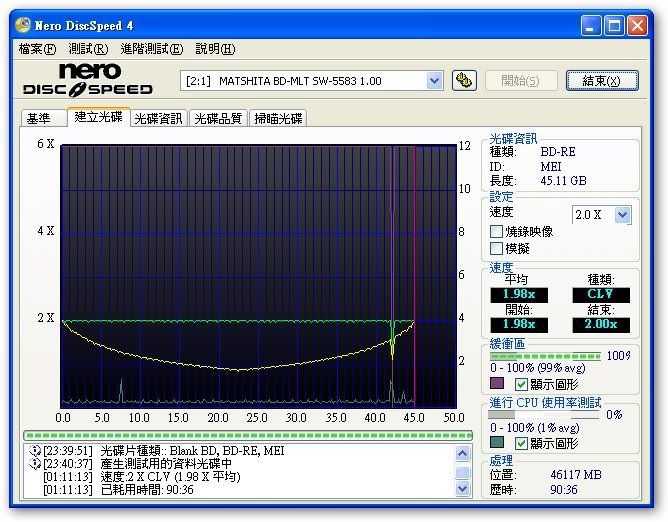Switch to the 光碟資訊 tab
This screenshot has width=668, height=522.
(x=158, y=118)
